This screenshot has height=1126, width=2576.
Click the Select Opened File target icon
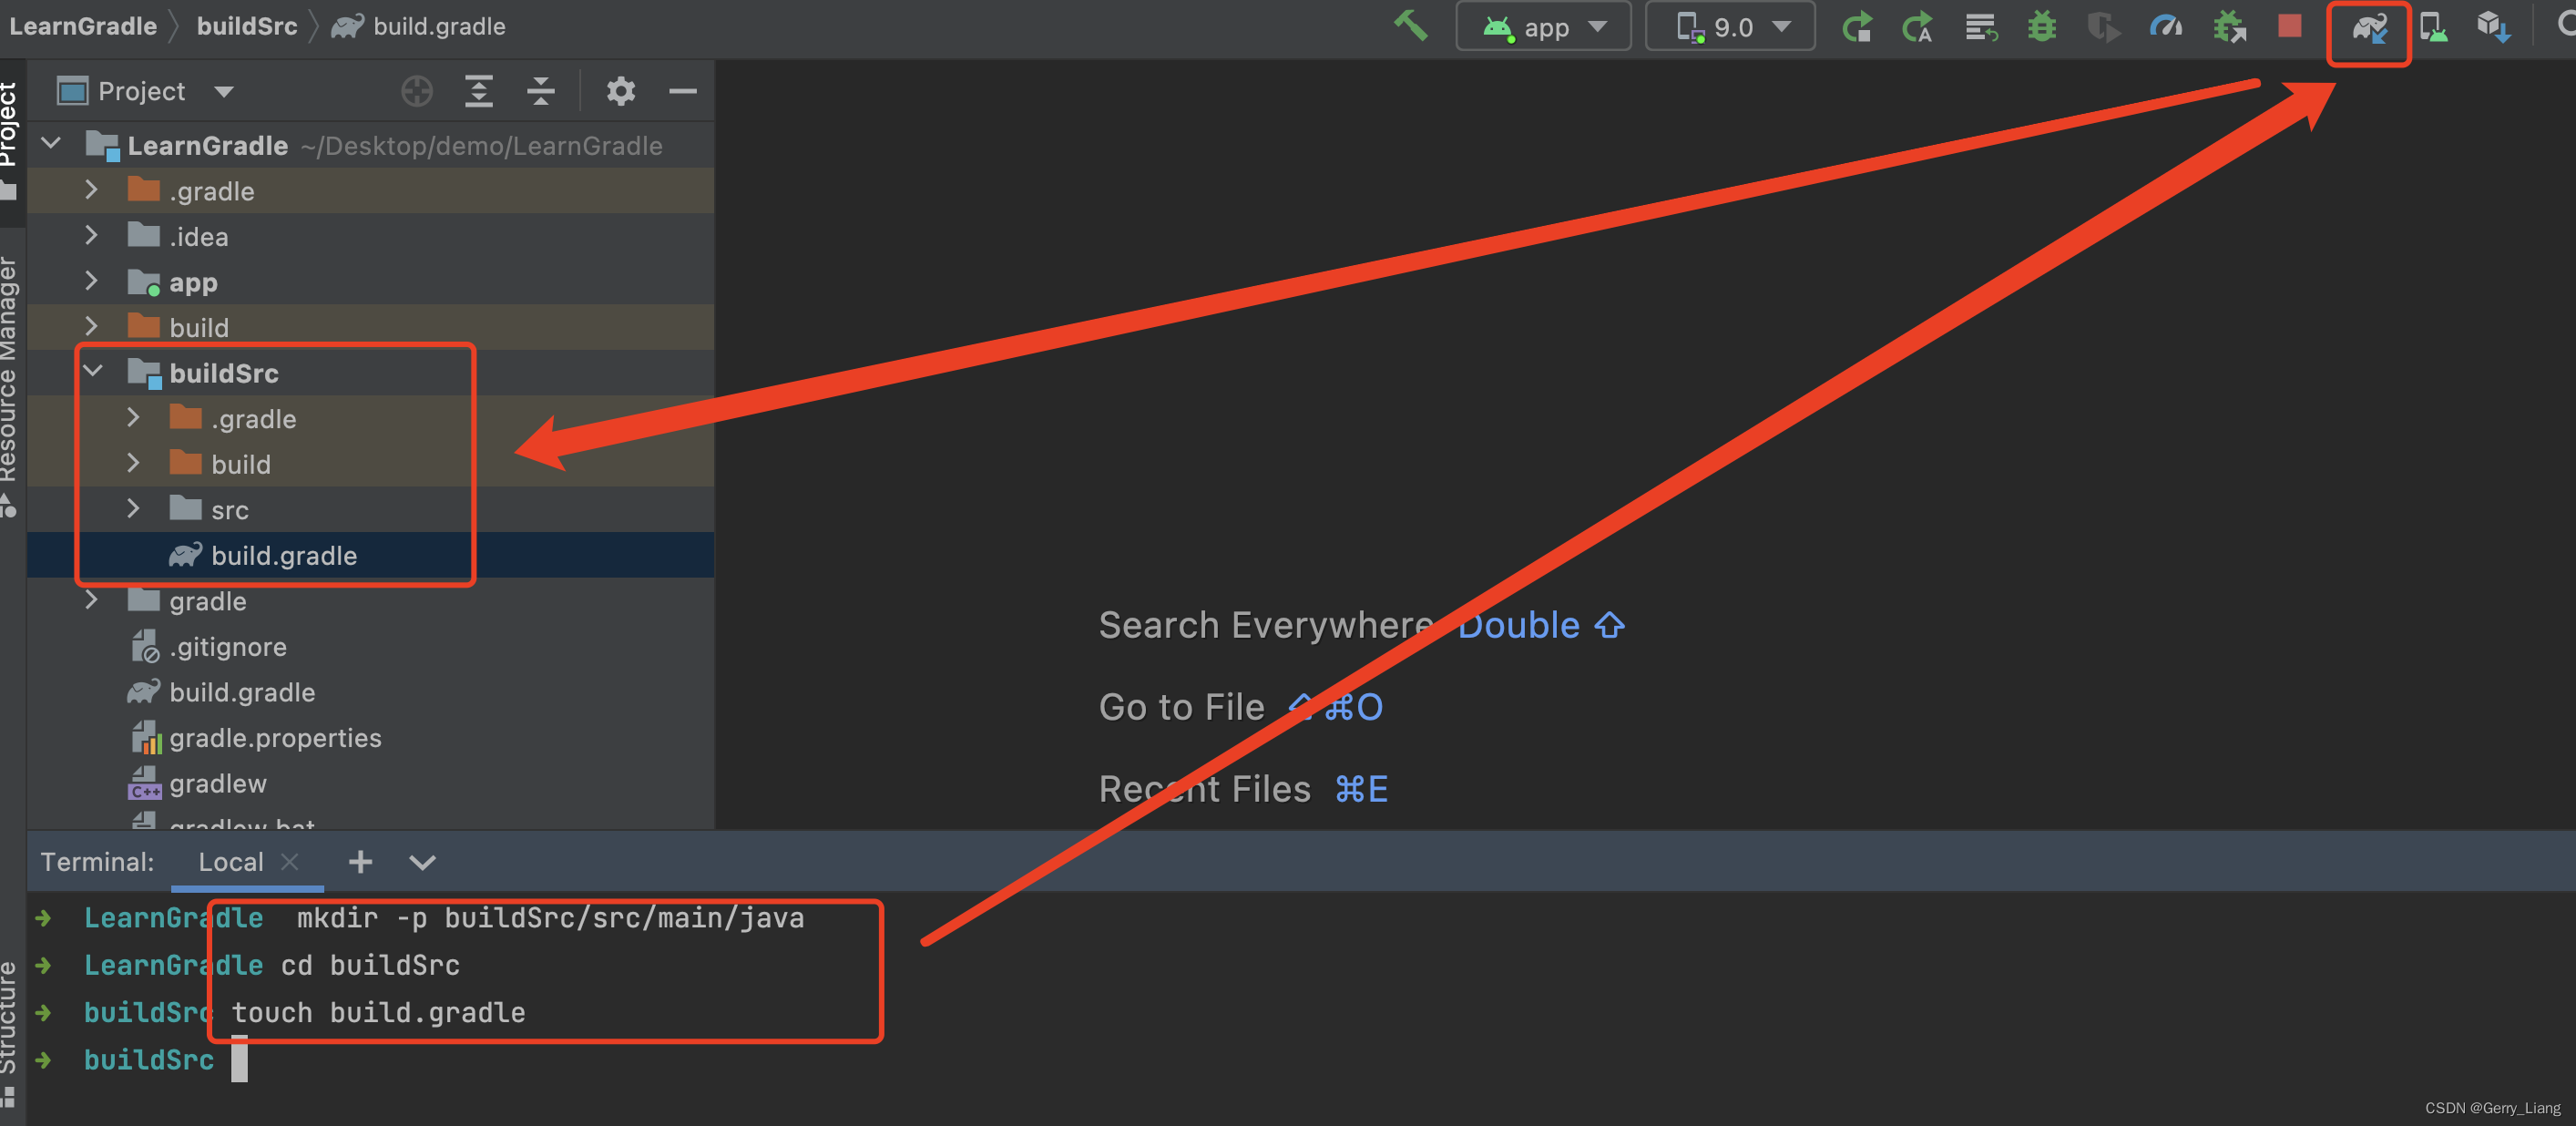pos(417,91)
